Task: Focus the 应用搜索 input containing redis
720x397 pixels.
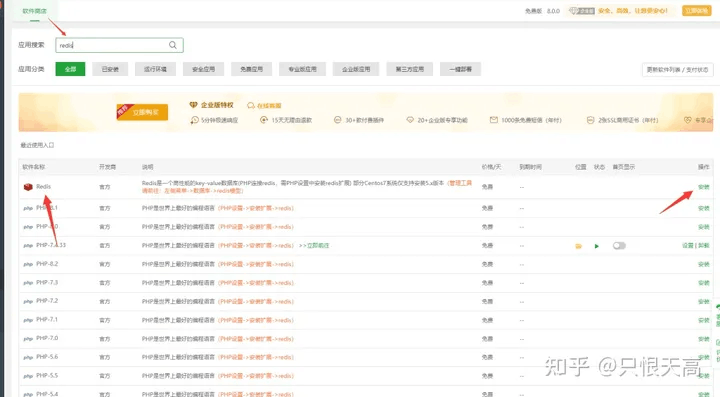Action: pos(119,45)
